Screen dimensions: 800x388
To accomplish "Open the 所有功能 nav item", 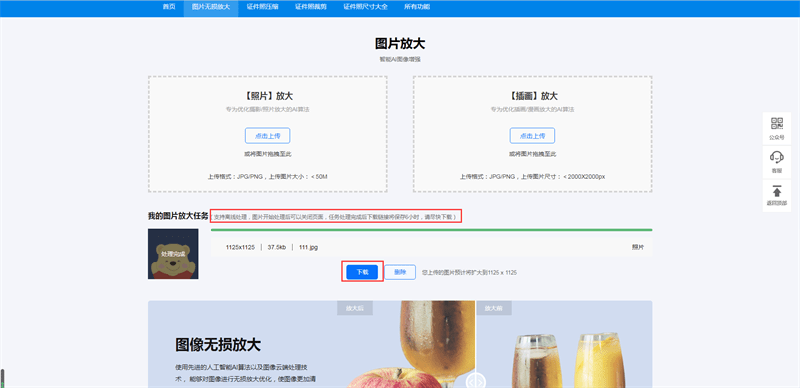I will coord(417,7).
